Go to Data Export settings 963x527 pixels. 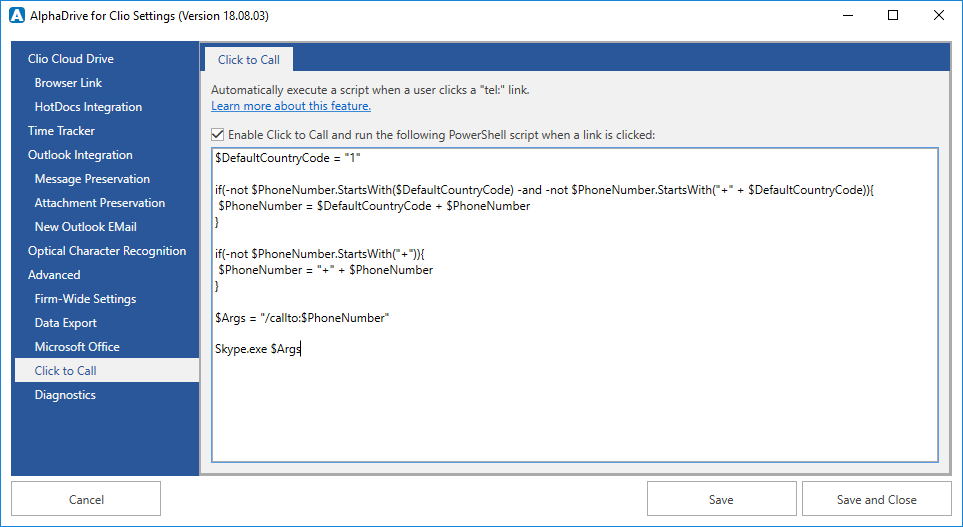[66, 323]
